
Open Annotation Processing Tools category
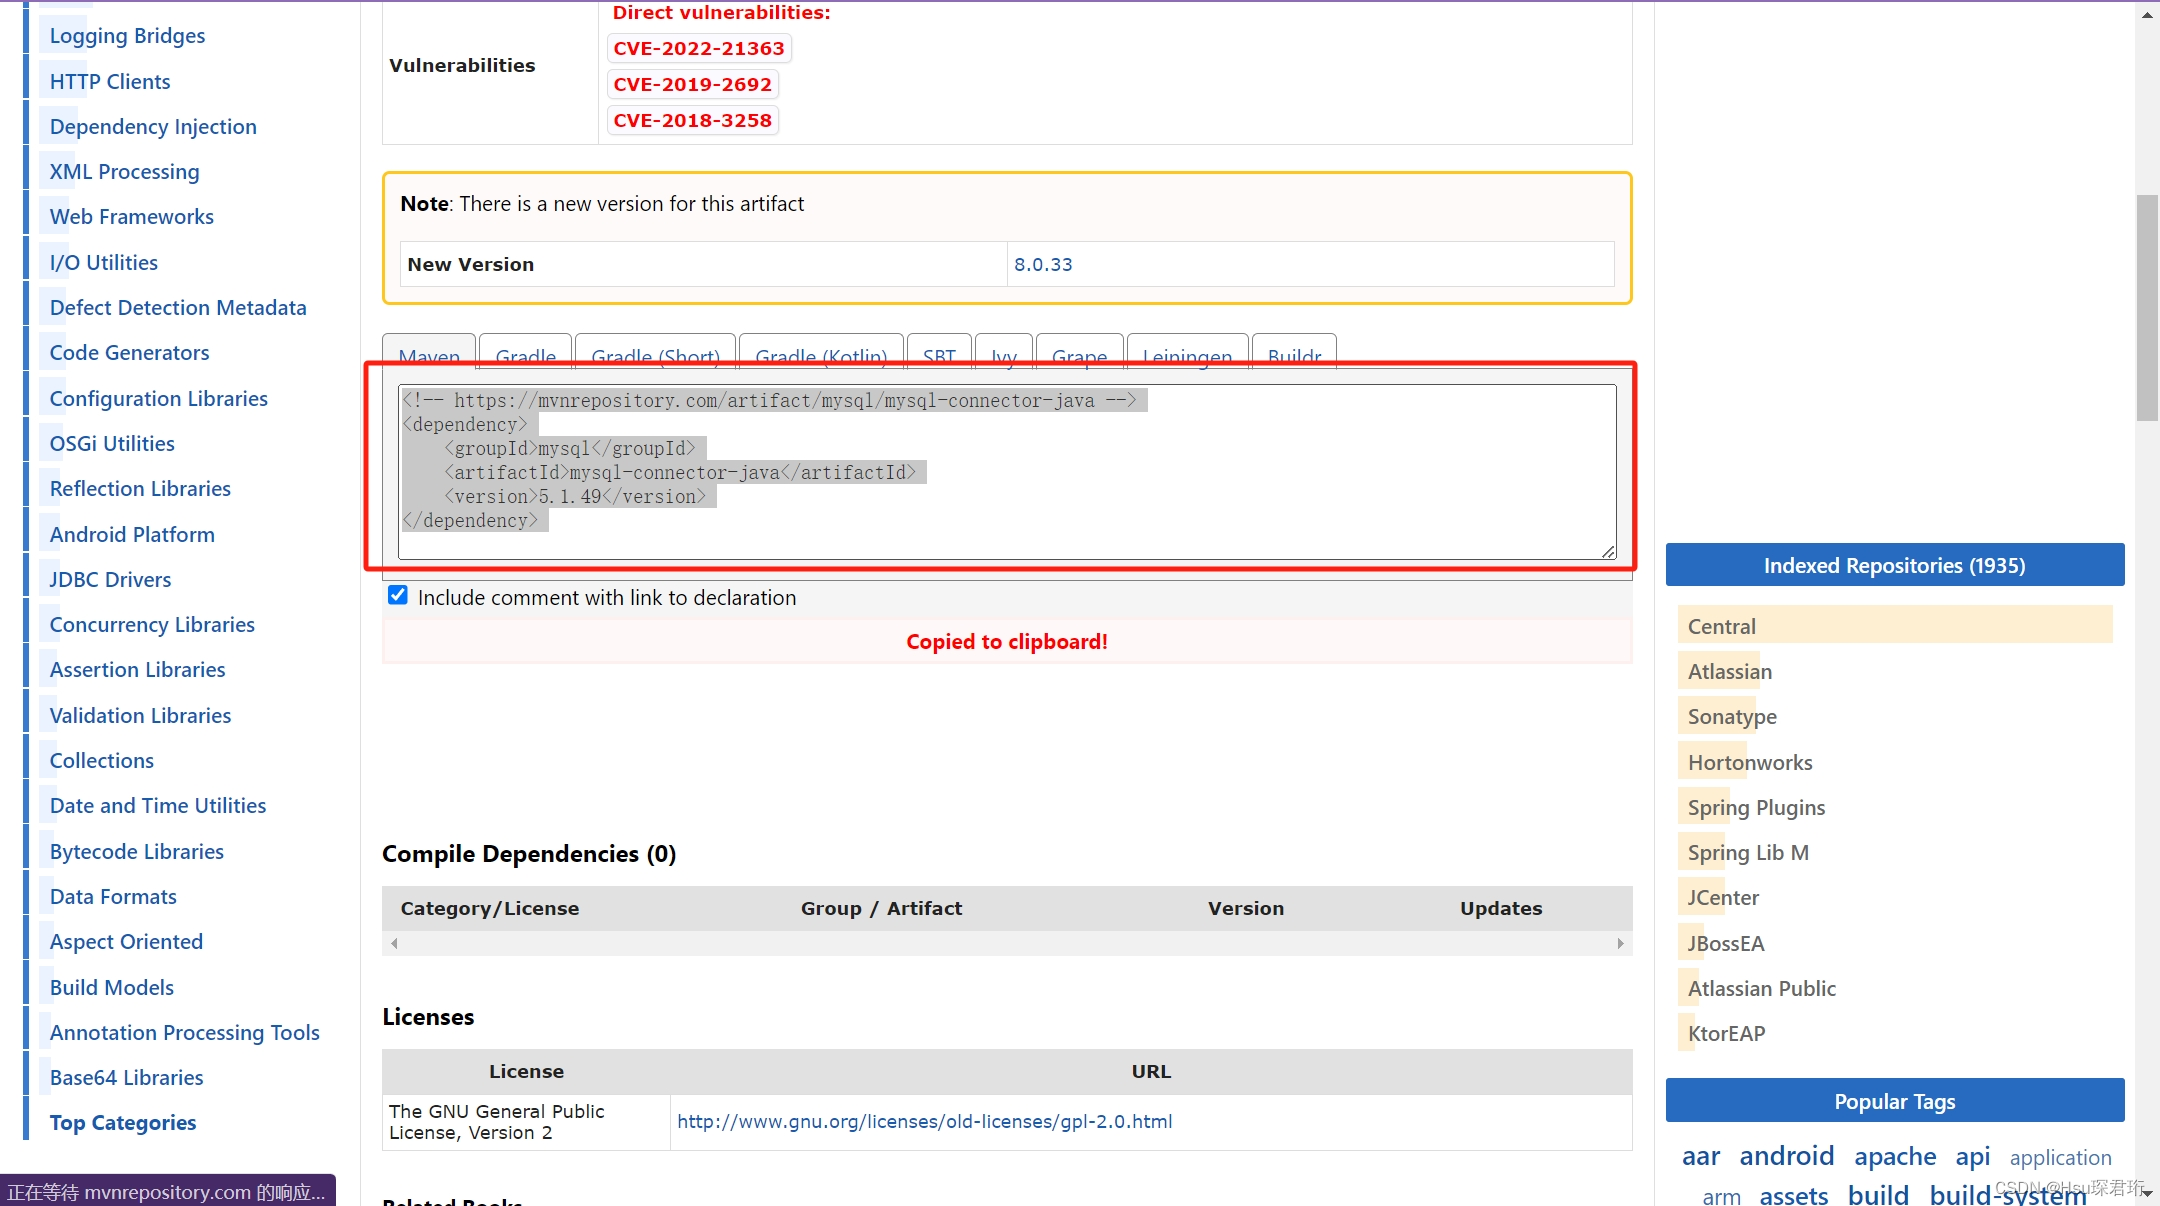(184, 1032)
